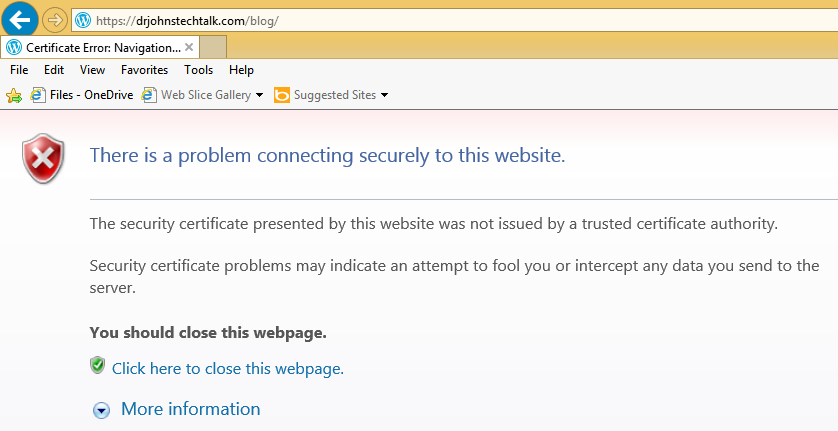Open a new blank tab
Screen dimensions: 838x431
point(213,47)
